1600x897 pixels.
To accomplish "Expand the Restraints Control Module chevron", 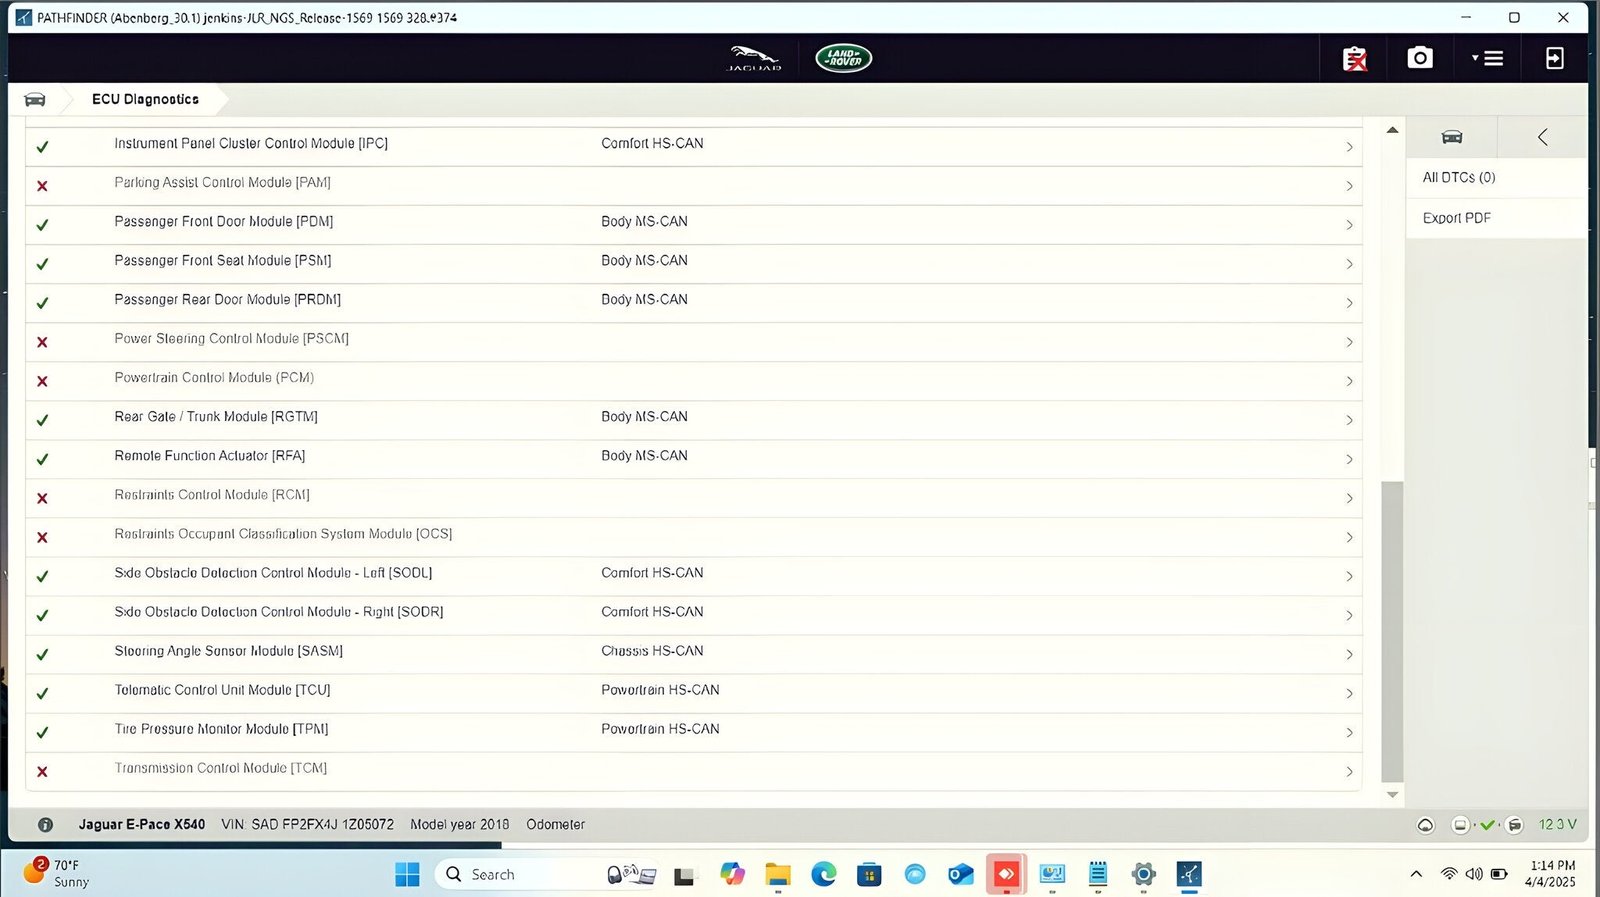I will point(1349,498).
